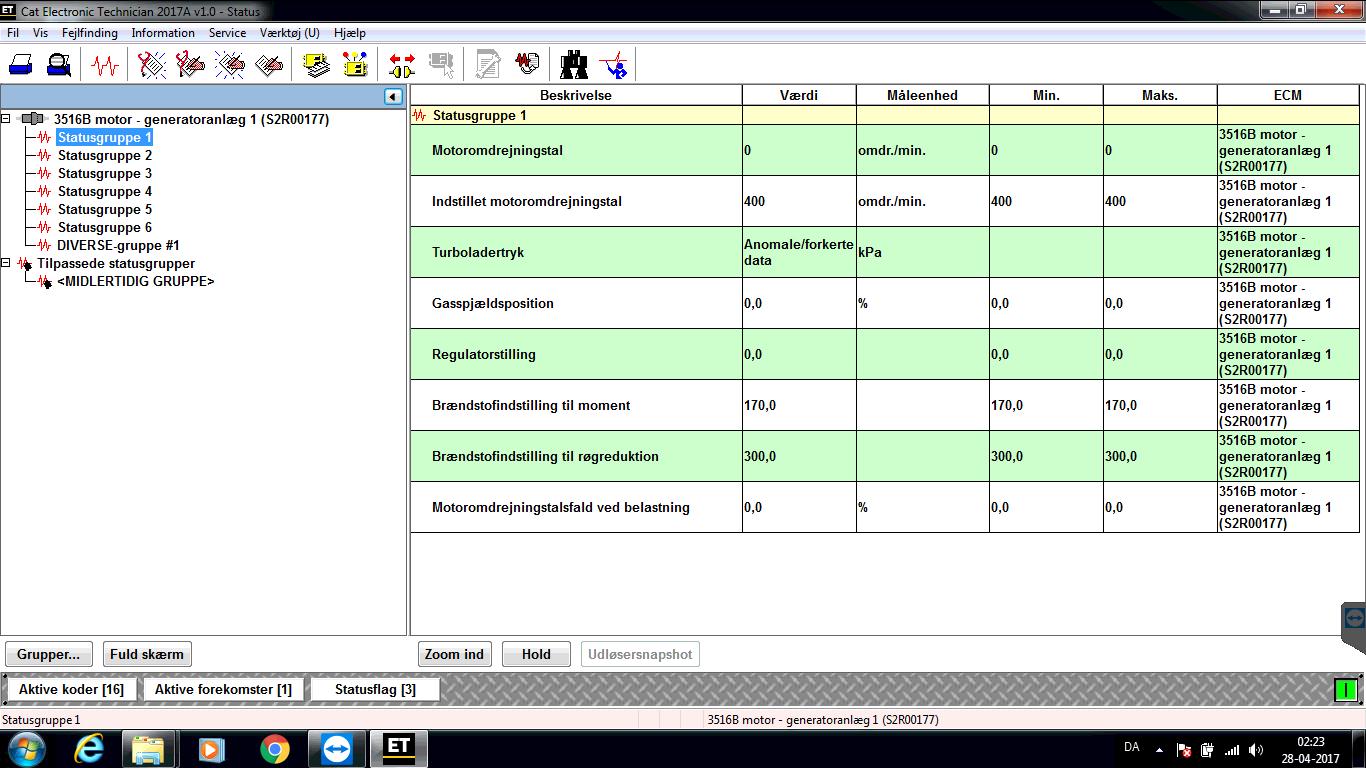Select Statusgruppe 6 in the tree
The image size is (1366, 768).
click(x=105, y=227)
